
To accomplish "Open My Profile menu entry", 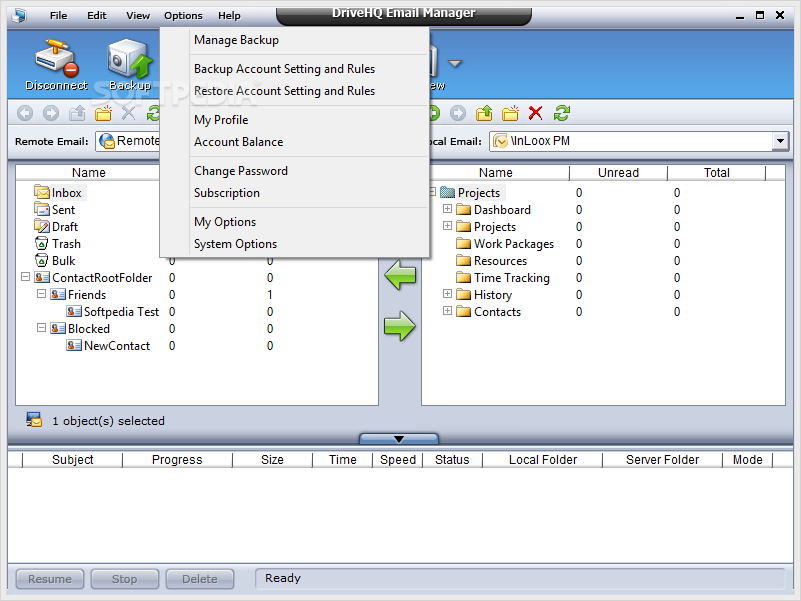I will pos(309,120).
